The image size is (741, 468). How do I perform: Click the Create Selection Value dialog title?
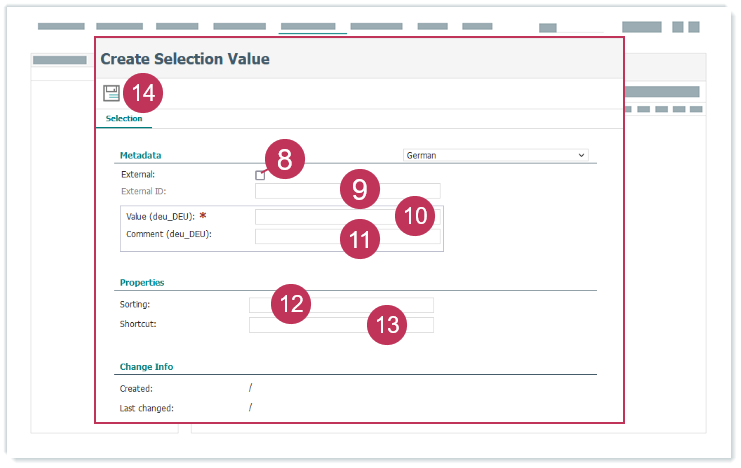[x=185, y=59]
